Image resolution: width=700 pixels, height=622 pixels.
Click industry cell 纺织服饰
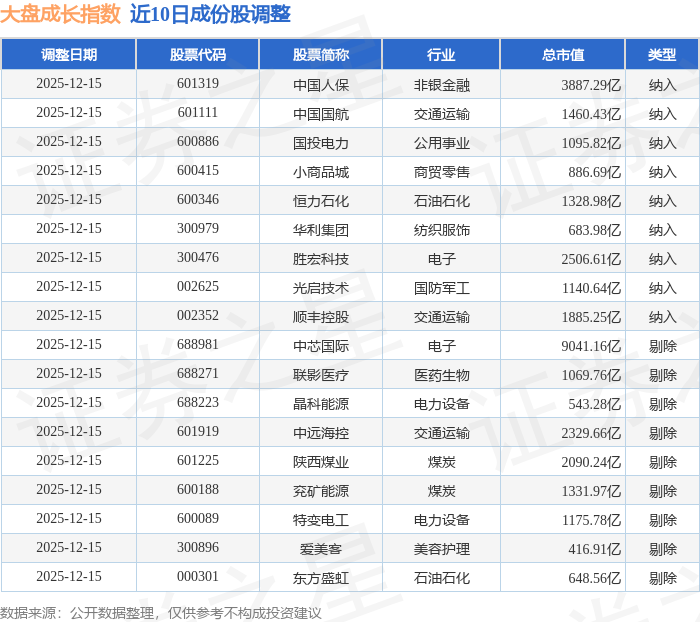coord(442,230)
